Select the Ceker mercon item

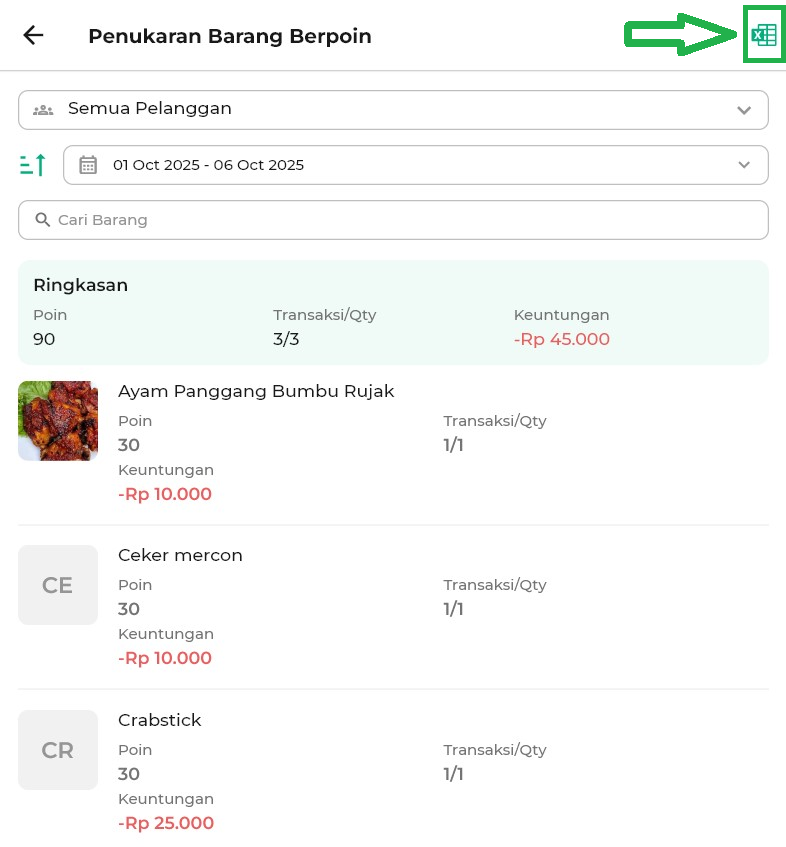180,555
